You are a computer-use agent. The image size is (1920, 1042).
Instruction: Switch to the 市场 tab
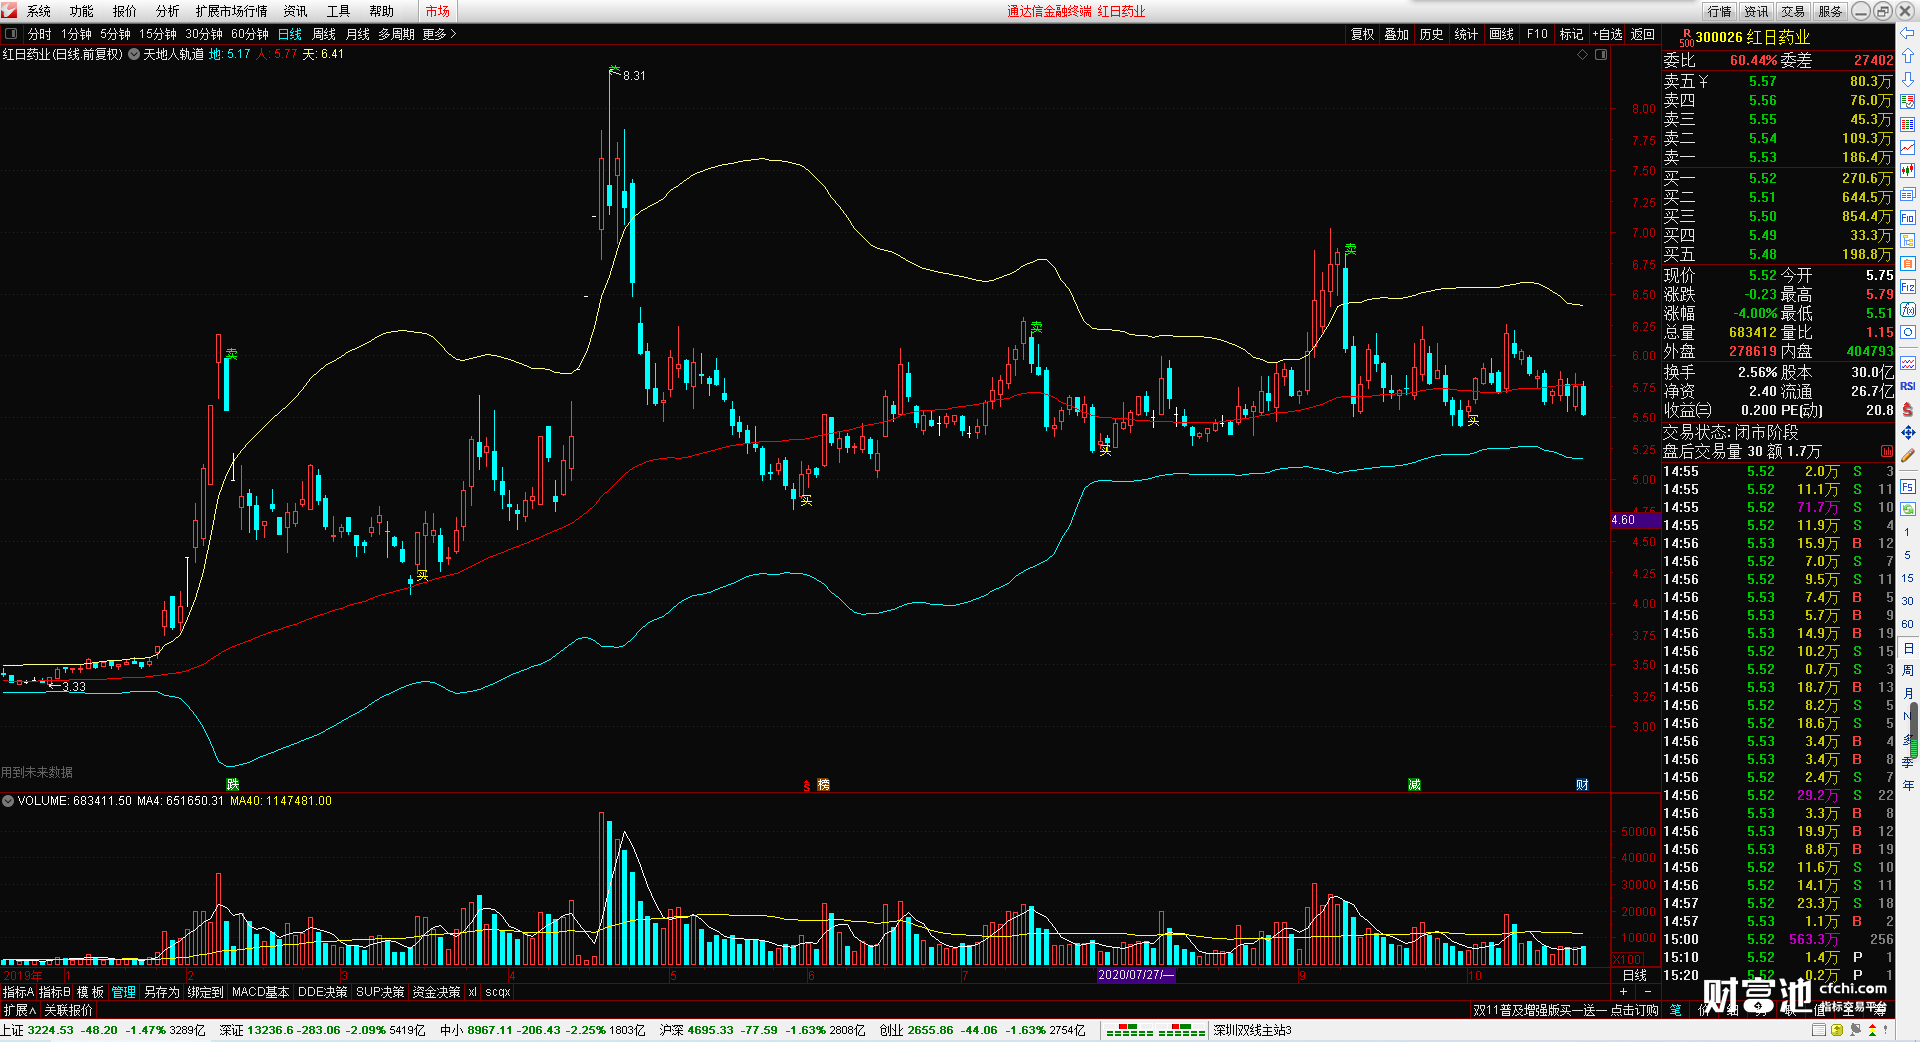tap(437, 11)
